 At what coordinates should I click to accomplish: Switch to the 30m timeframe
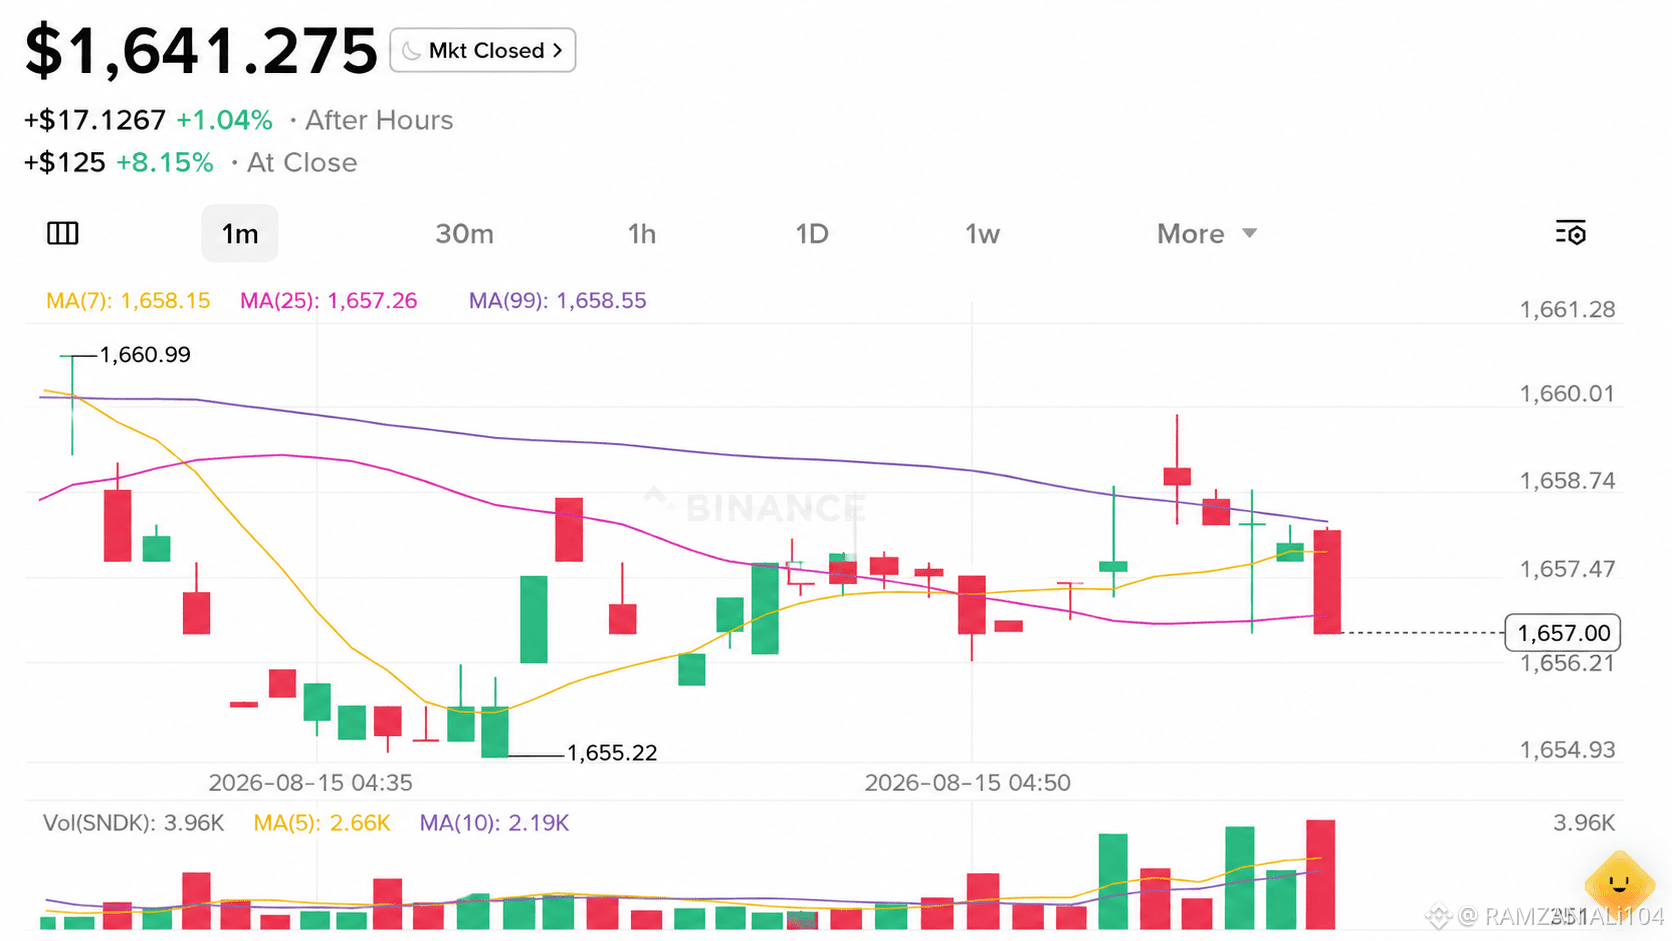point(464,234)
